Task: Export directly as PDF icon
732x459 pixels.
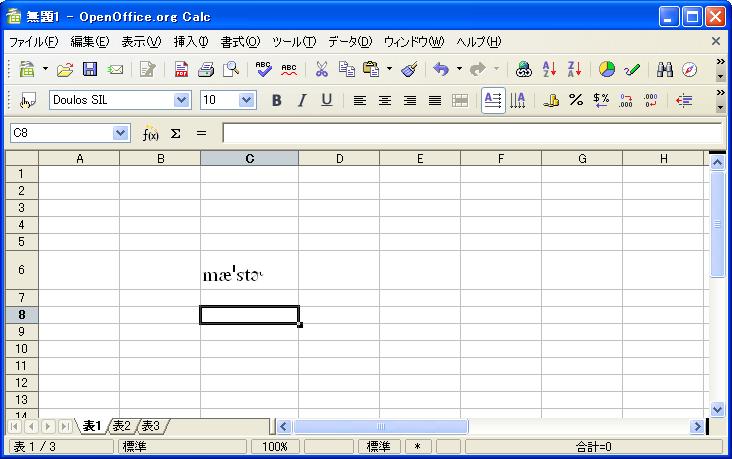Action: (x=181, y=70)
